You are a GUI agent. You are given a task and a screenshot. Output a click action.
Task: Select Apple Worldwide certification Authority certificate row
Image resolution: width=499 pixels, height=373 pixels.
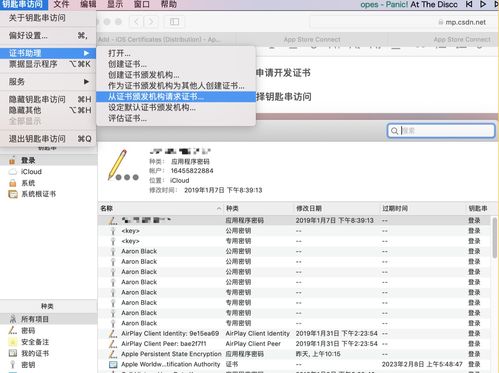(x=294, y=364)
